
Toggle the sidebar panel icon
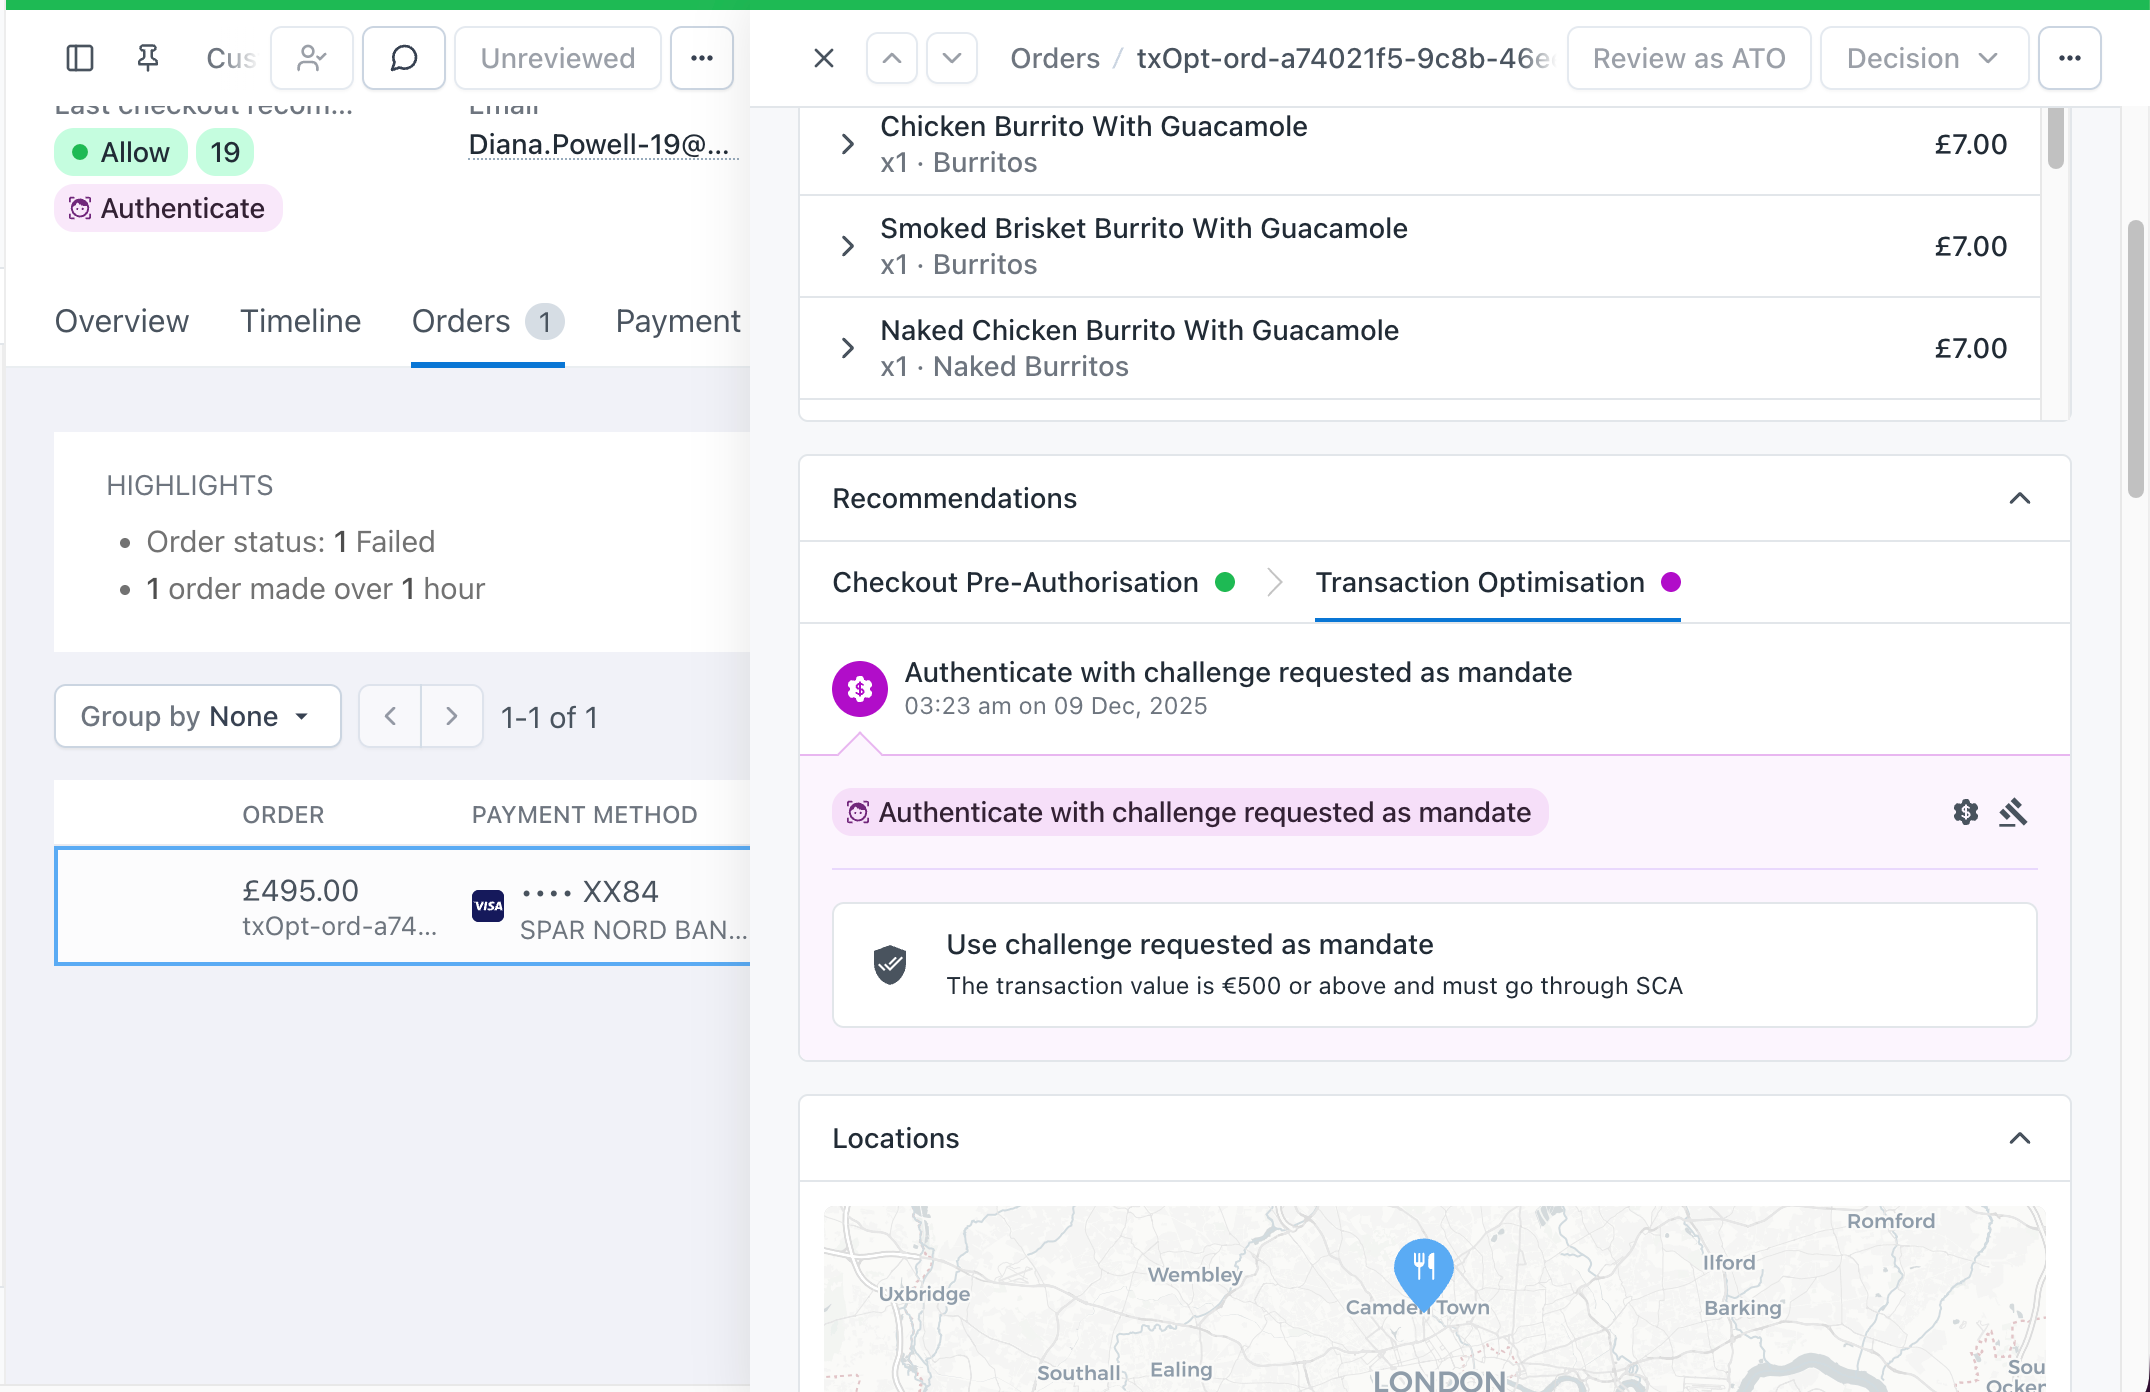click(x=80, y=58)
